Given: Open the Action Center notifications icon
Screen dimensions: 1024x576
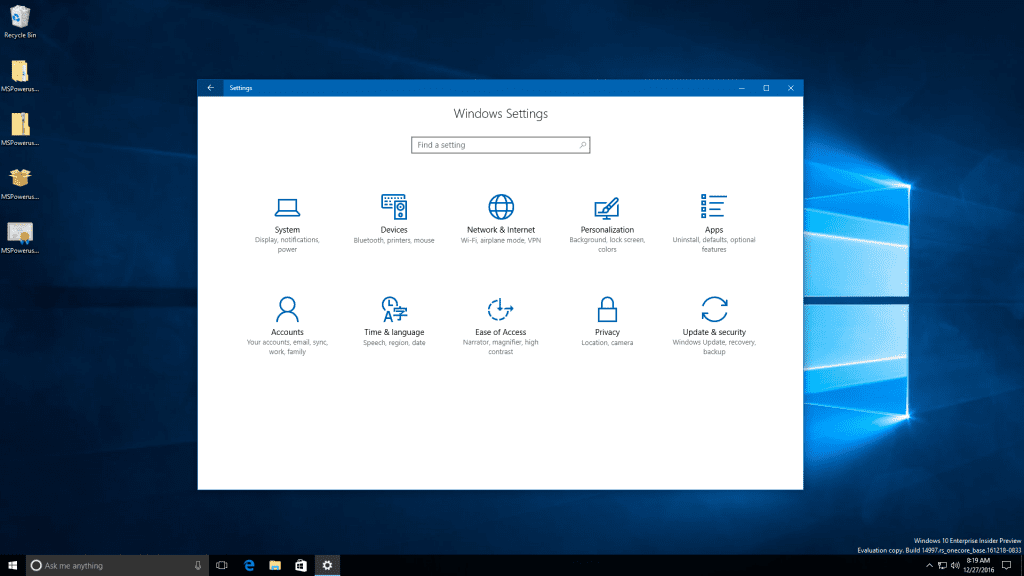Looking at the screenshot, I should (x=1006, y=566).
